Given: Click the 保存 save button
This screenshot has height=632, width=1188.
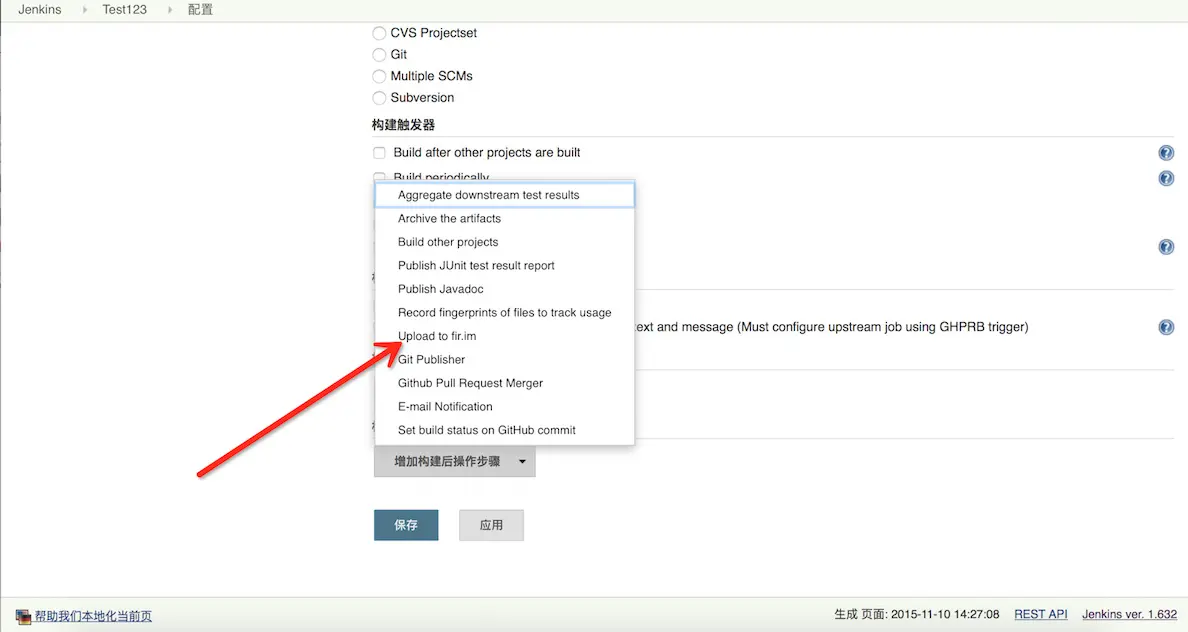Looking at the screenshot, I should (406, 524).
